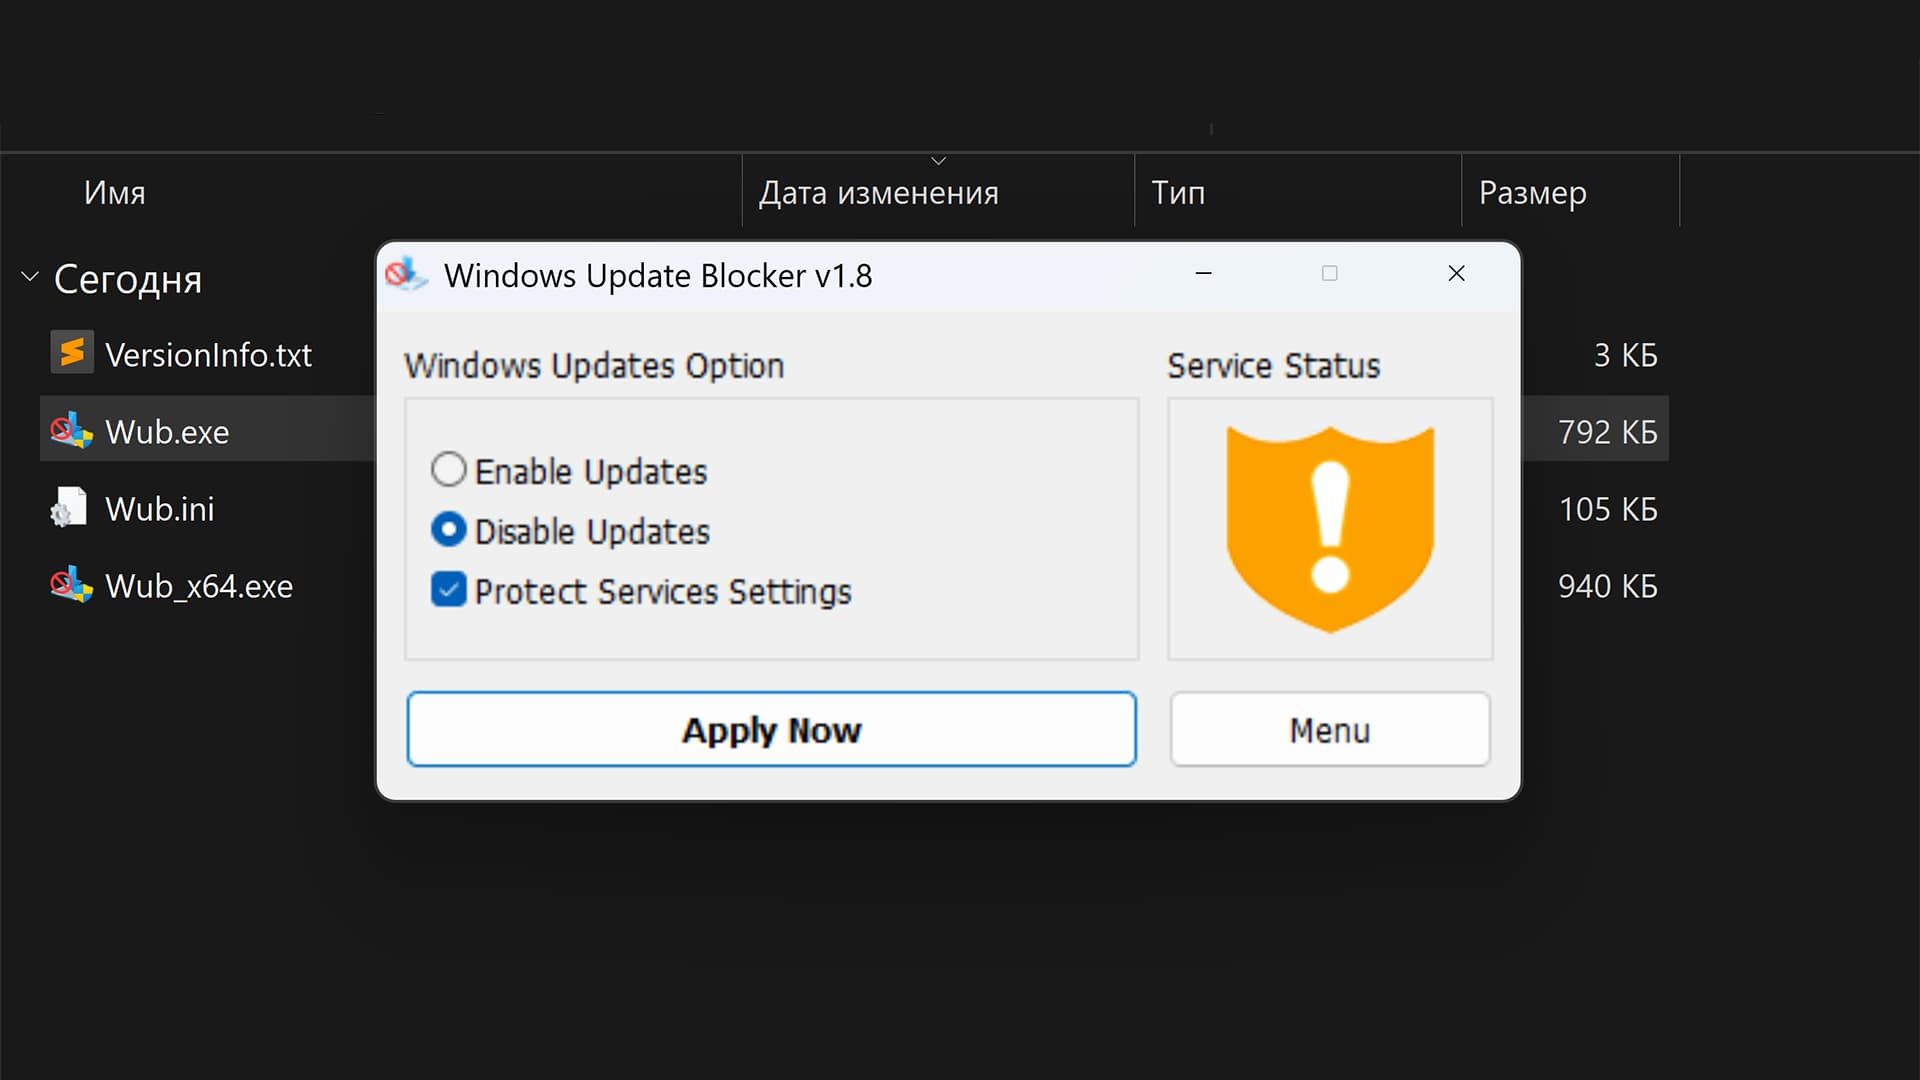The image size is (1920, 1080).
Task: Click the VersionInfo.txt file icon
Action: tap(72, 353)
